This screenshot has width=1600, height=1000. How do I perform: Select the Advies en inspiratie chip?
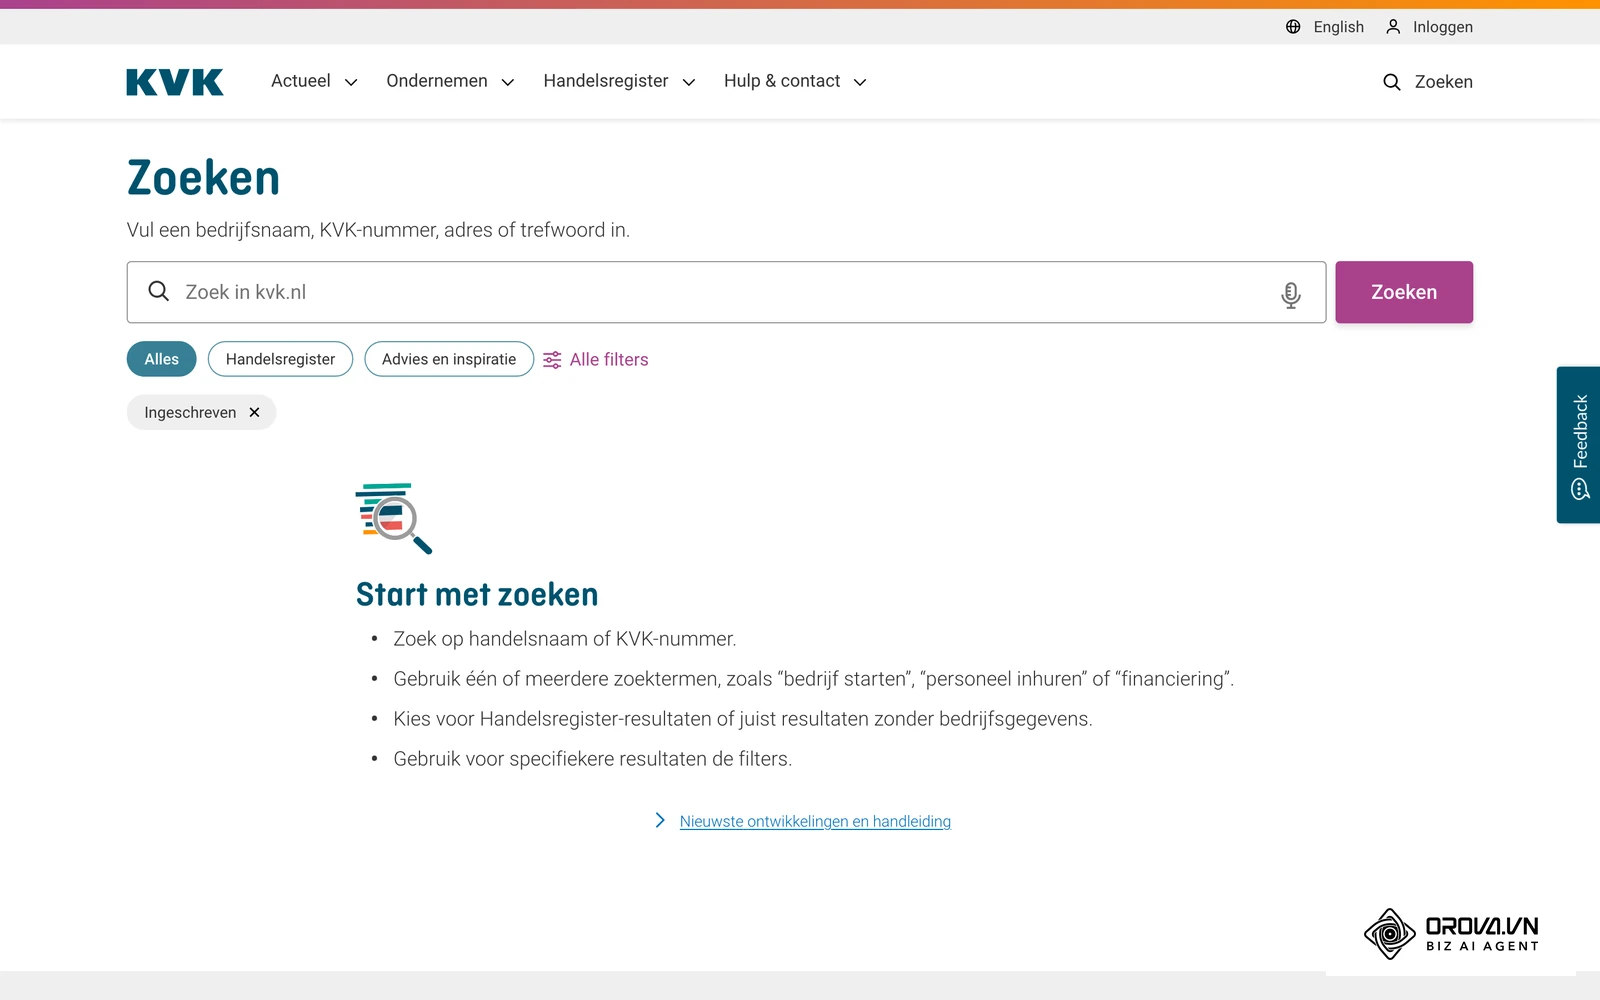pos(449,359)
